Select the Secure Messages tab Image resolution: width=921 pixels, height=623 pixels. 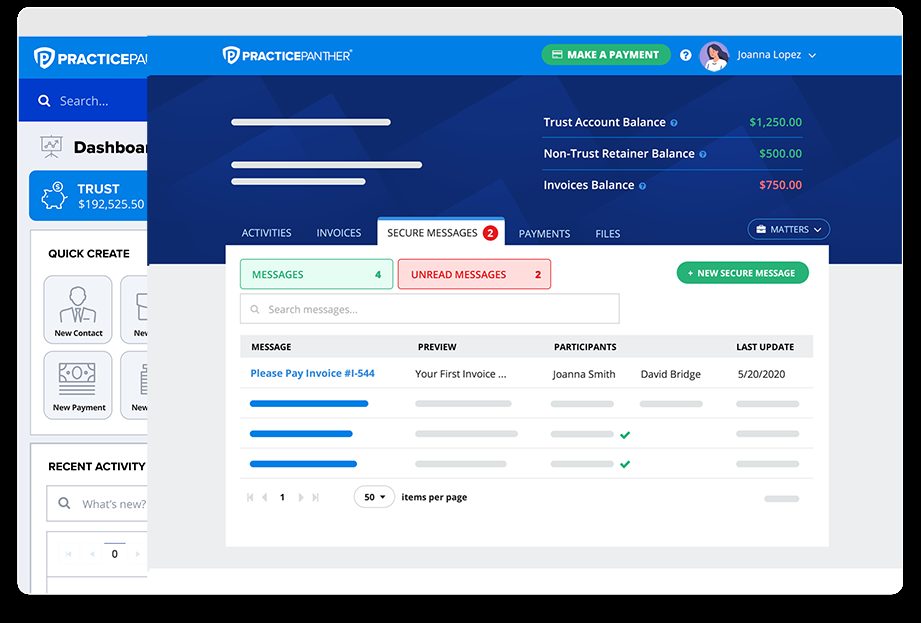pyautogui.click(x=441, y=233)
